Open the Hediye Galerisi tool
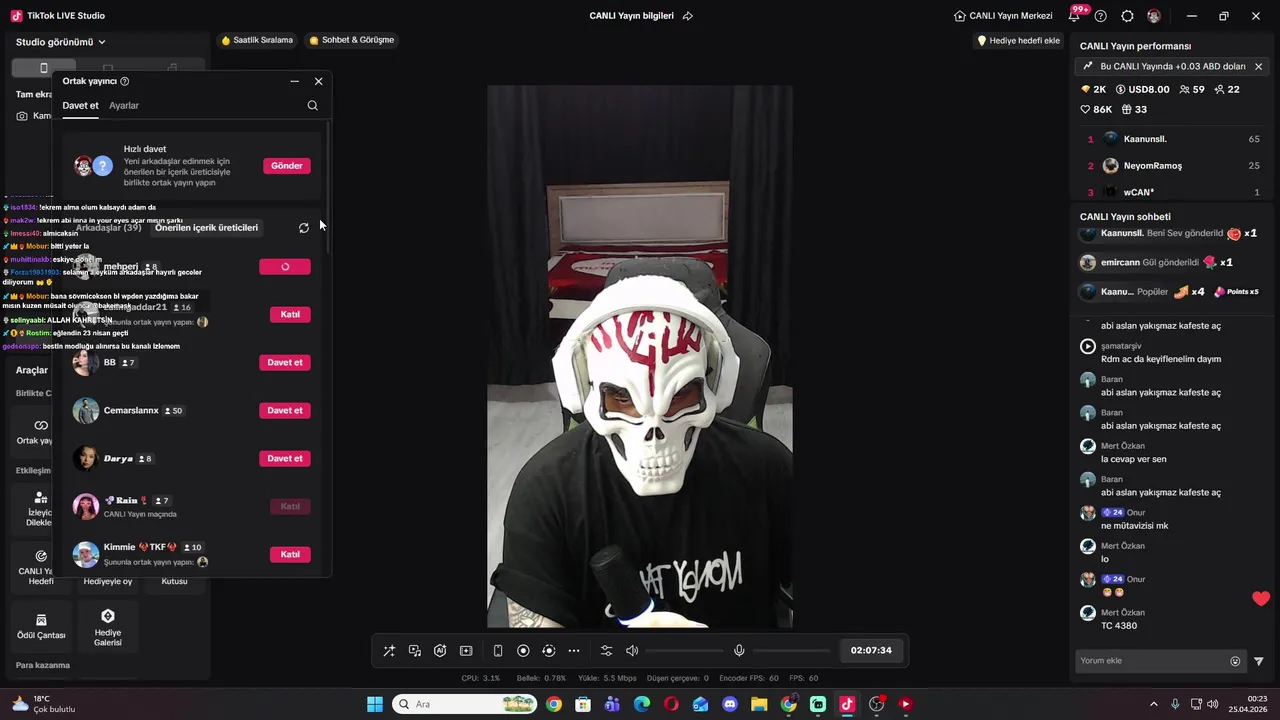1280x720 pixels. tap(108, 627)
